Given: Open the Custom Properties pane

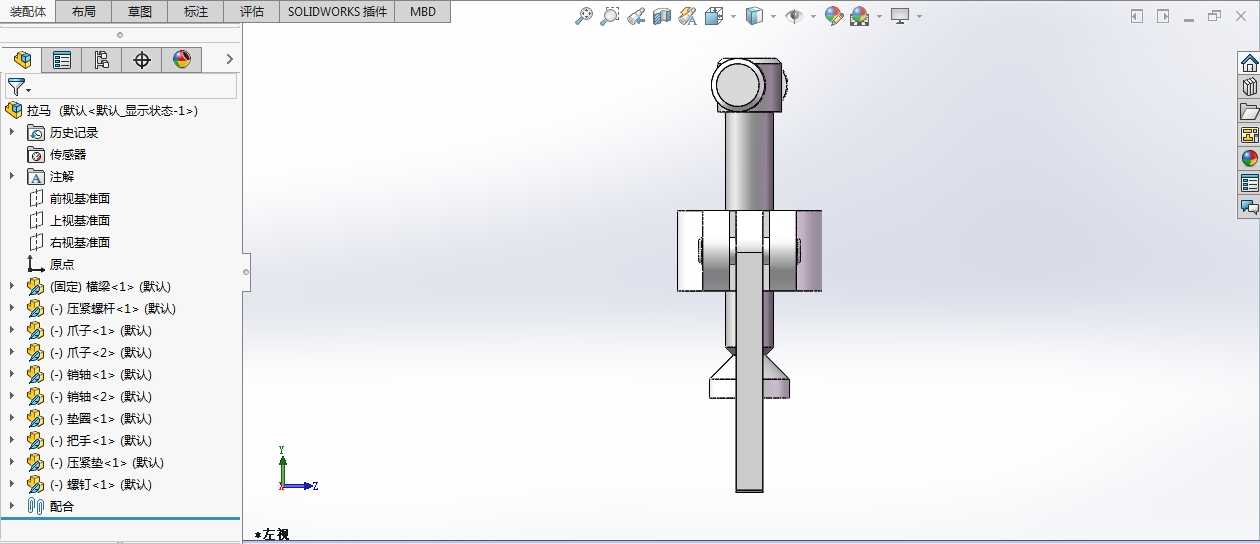Looking at the screenshot, I should (1249, 183).
